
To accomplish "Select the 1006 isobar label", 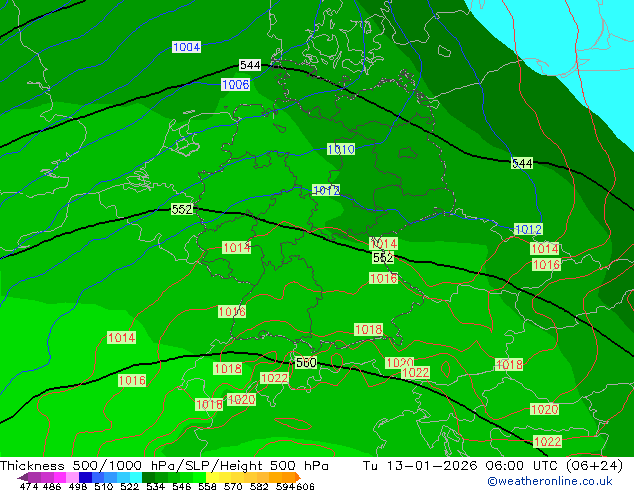I will click(x=235, y=84).
